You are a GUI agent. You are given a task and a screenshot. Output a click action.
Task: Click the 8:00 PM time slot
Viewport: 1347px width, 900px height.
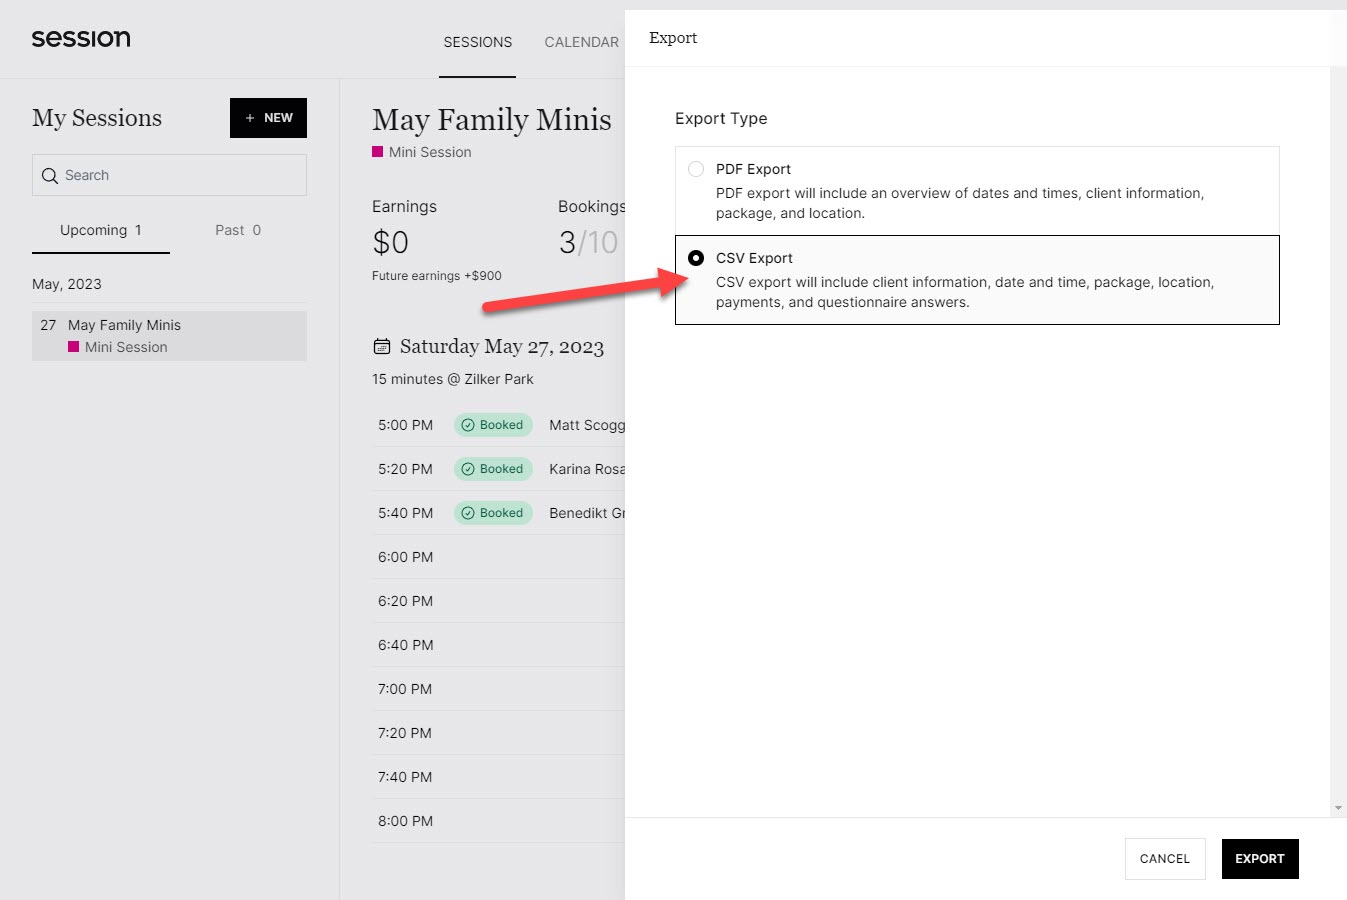pyautogui.click(x=498, y=821)
